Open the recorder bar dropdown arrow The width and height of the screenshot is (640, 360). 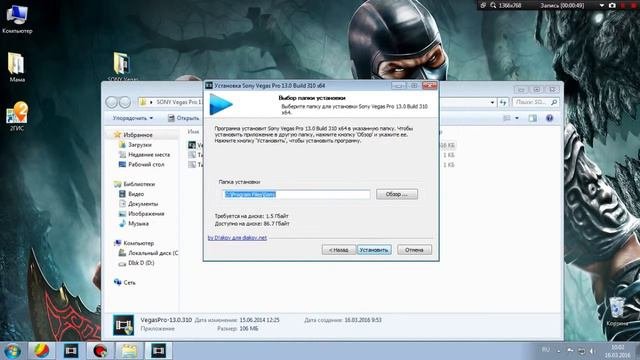click(602, 5)
